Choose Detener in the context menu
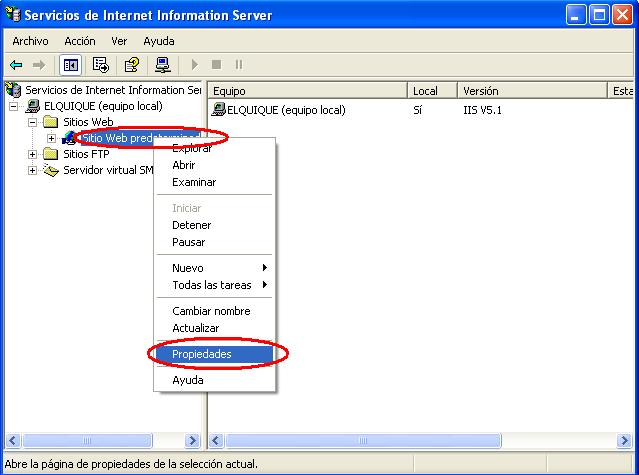Image resolution: width=639 pixels, height=475 pixels. (x=214, y=225)
